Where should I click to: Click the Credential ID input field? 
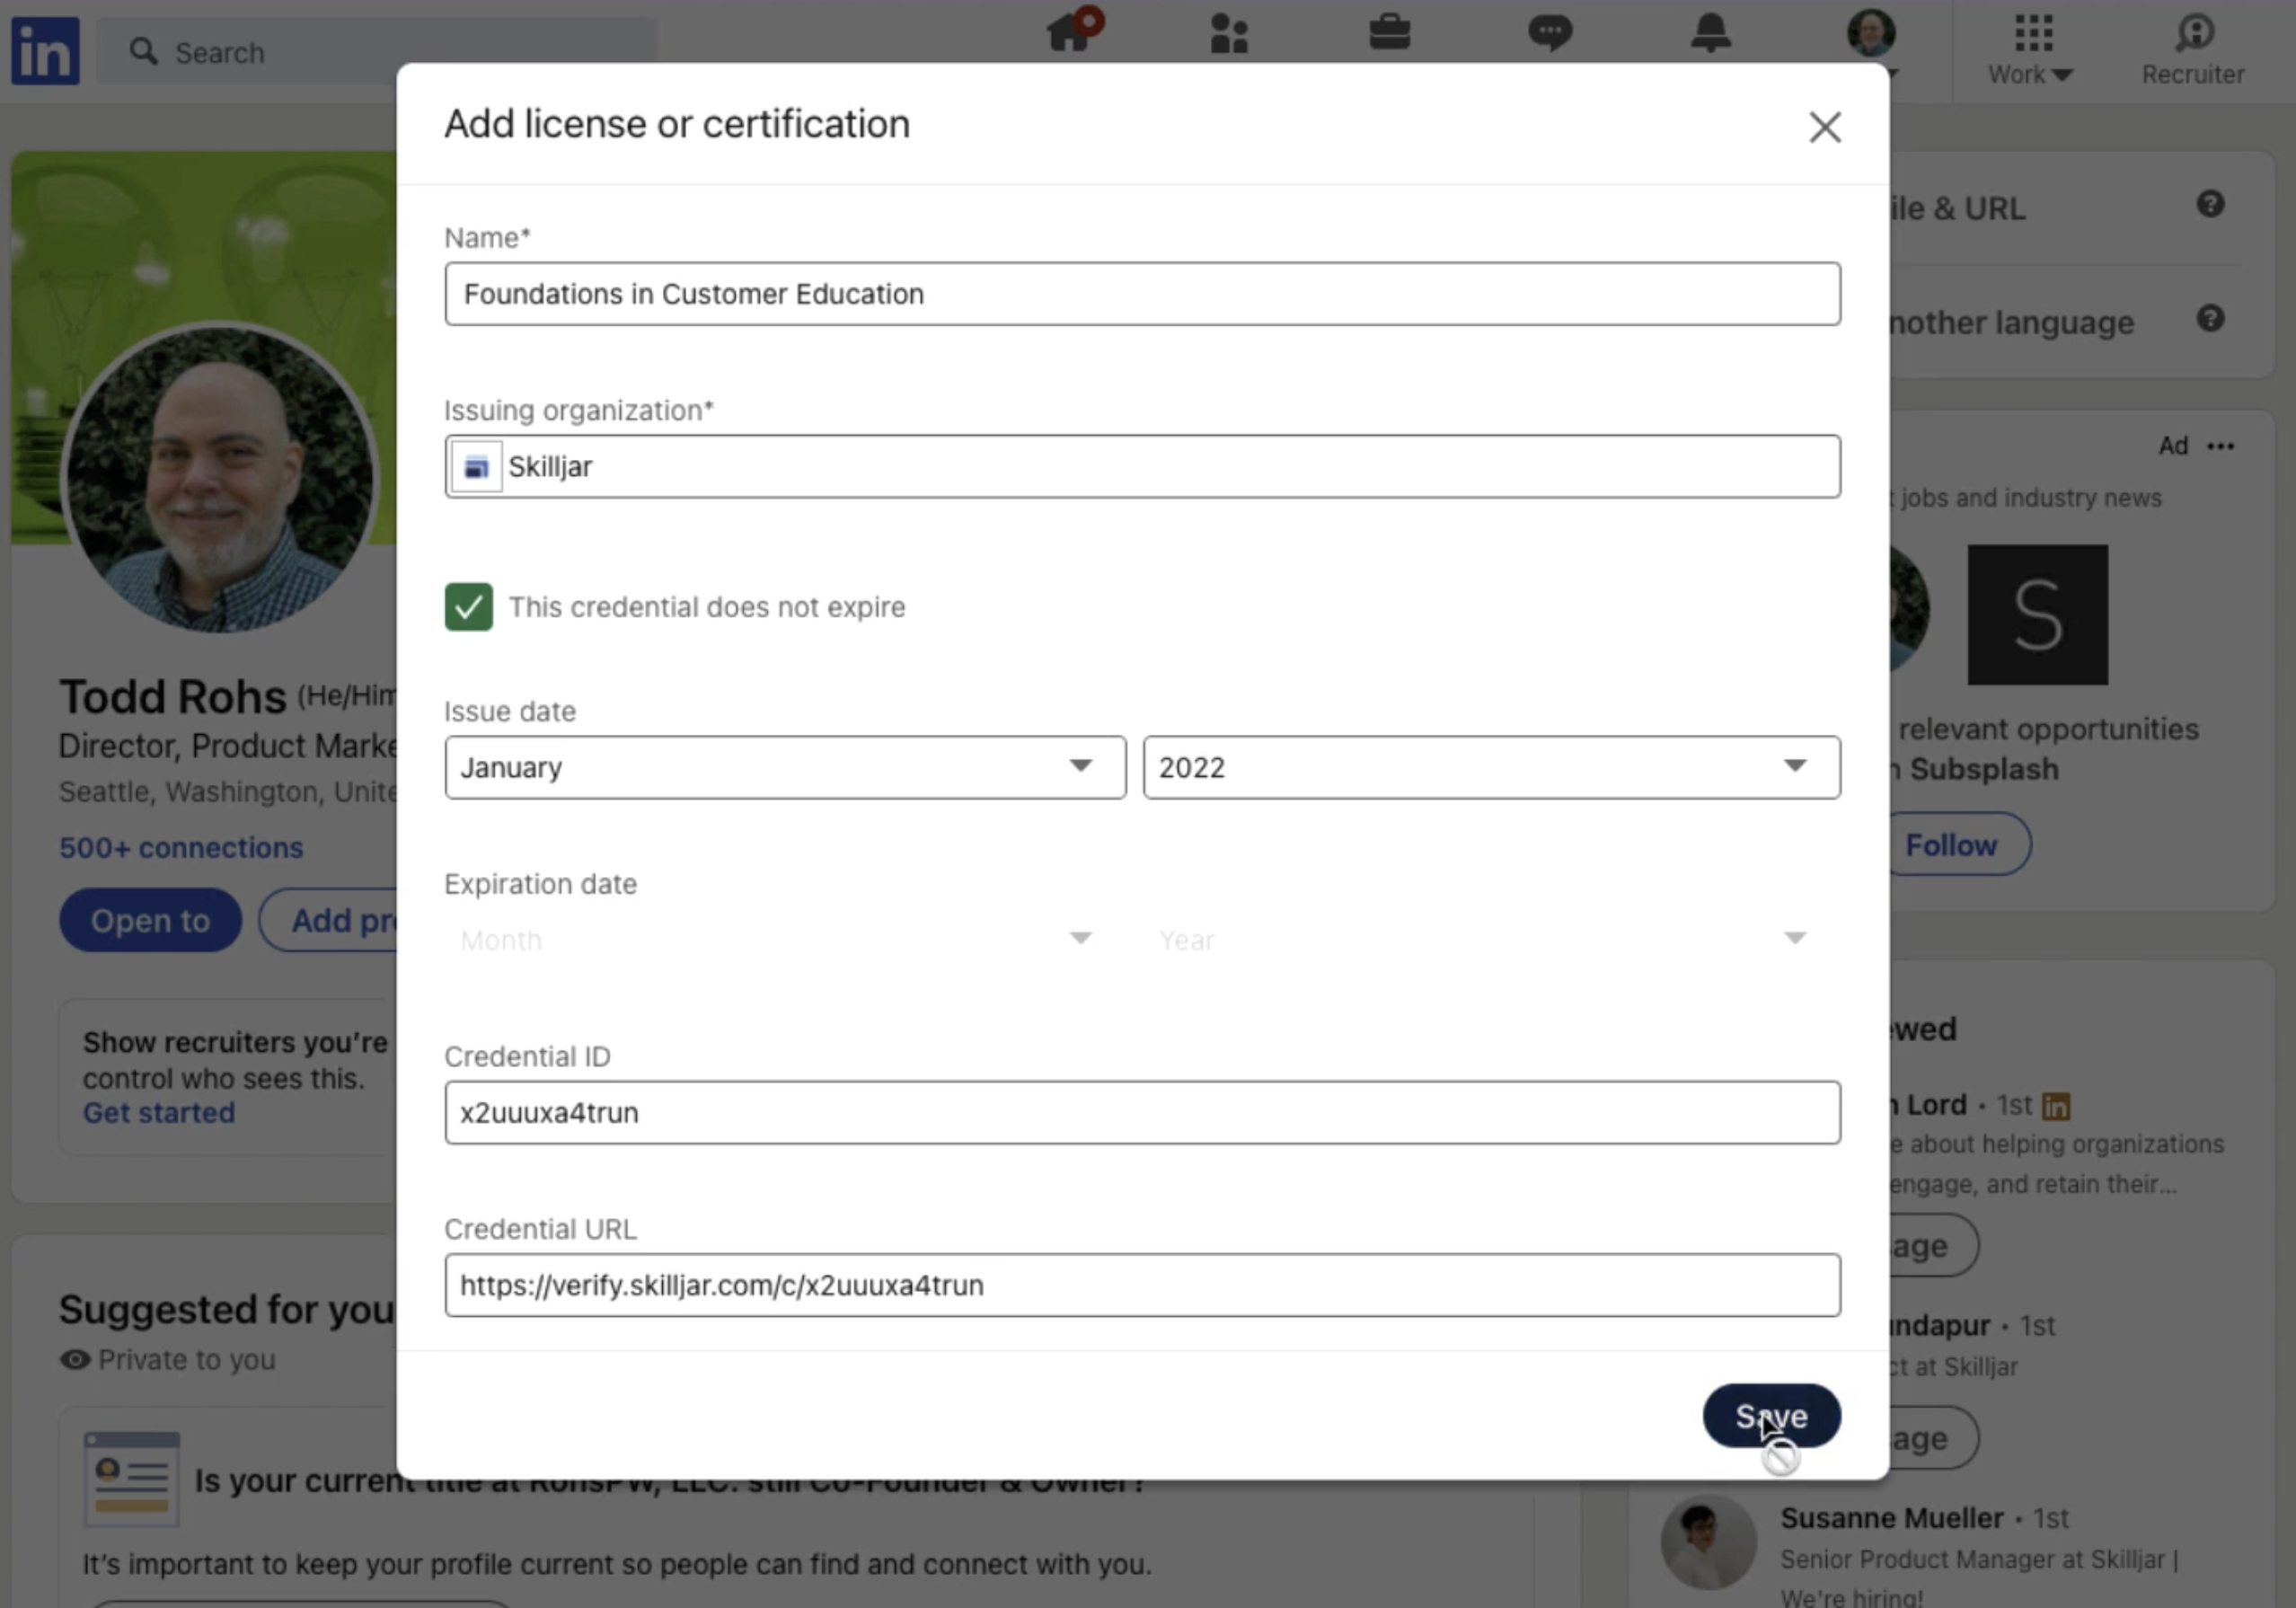pyautogui.click(x=1142, y=1112)
